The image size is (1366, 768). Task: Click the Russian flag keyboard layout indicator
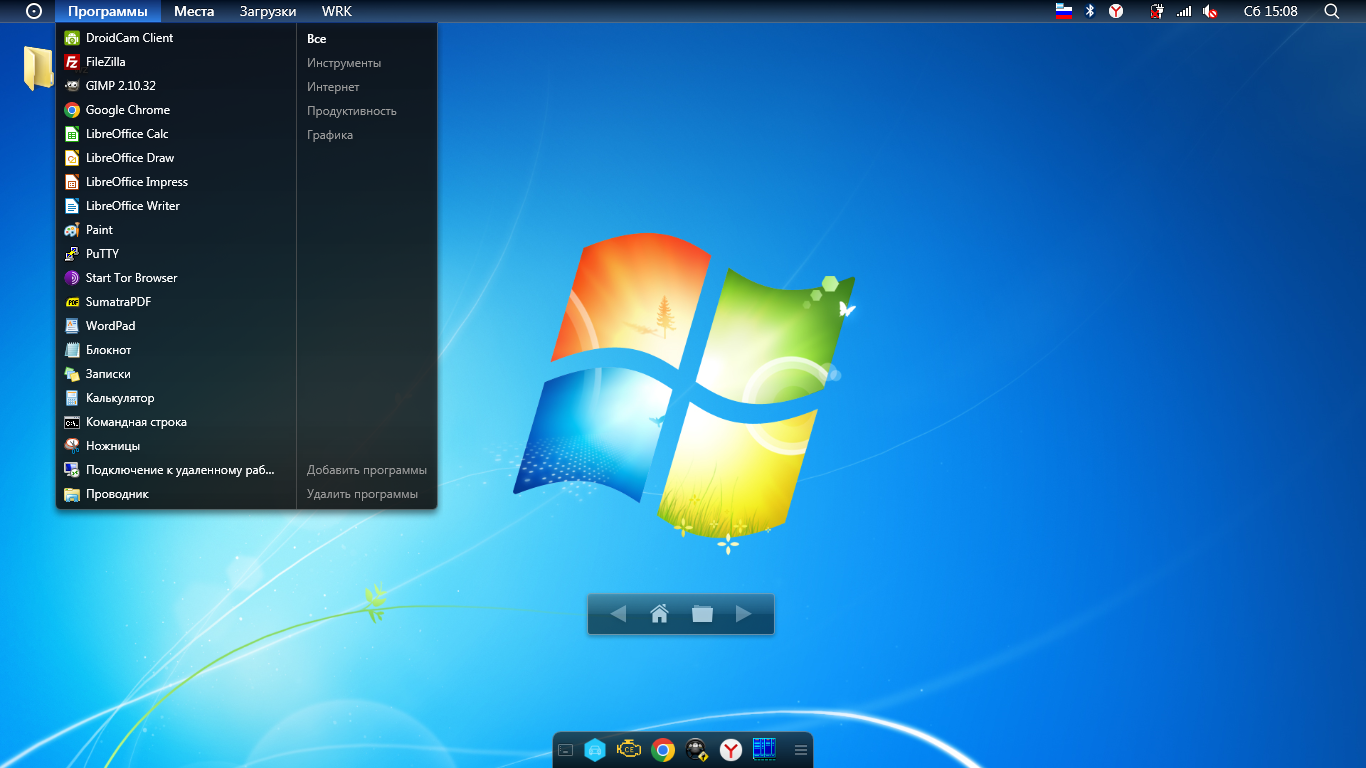[x=1064, y=11]
